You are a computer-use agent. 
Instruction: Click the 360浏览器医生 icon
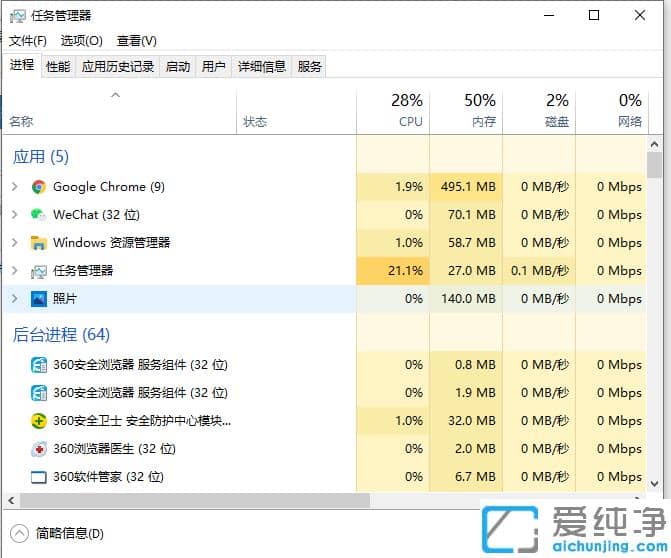pyautogui.click(x=39, y=449)
